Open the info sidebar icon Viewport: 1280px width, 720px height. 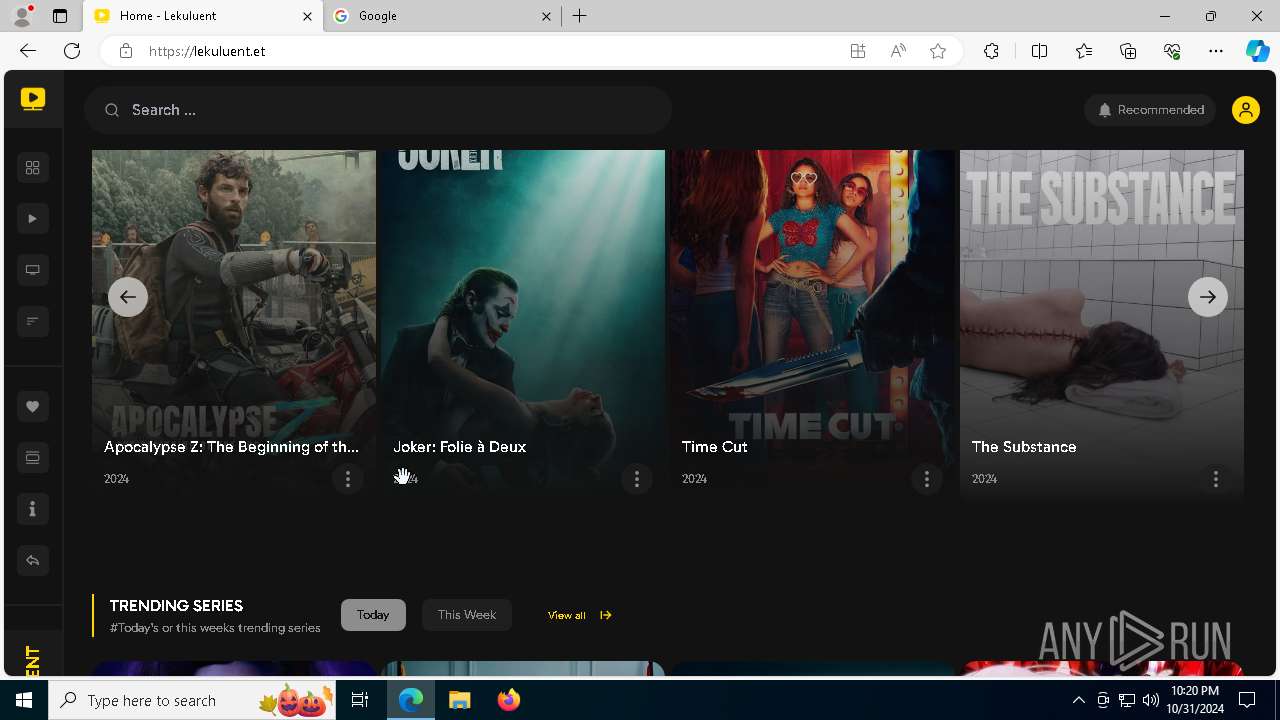(32, 509)
